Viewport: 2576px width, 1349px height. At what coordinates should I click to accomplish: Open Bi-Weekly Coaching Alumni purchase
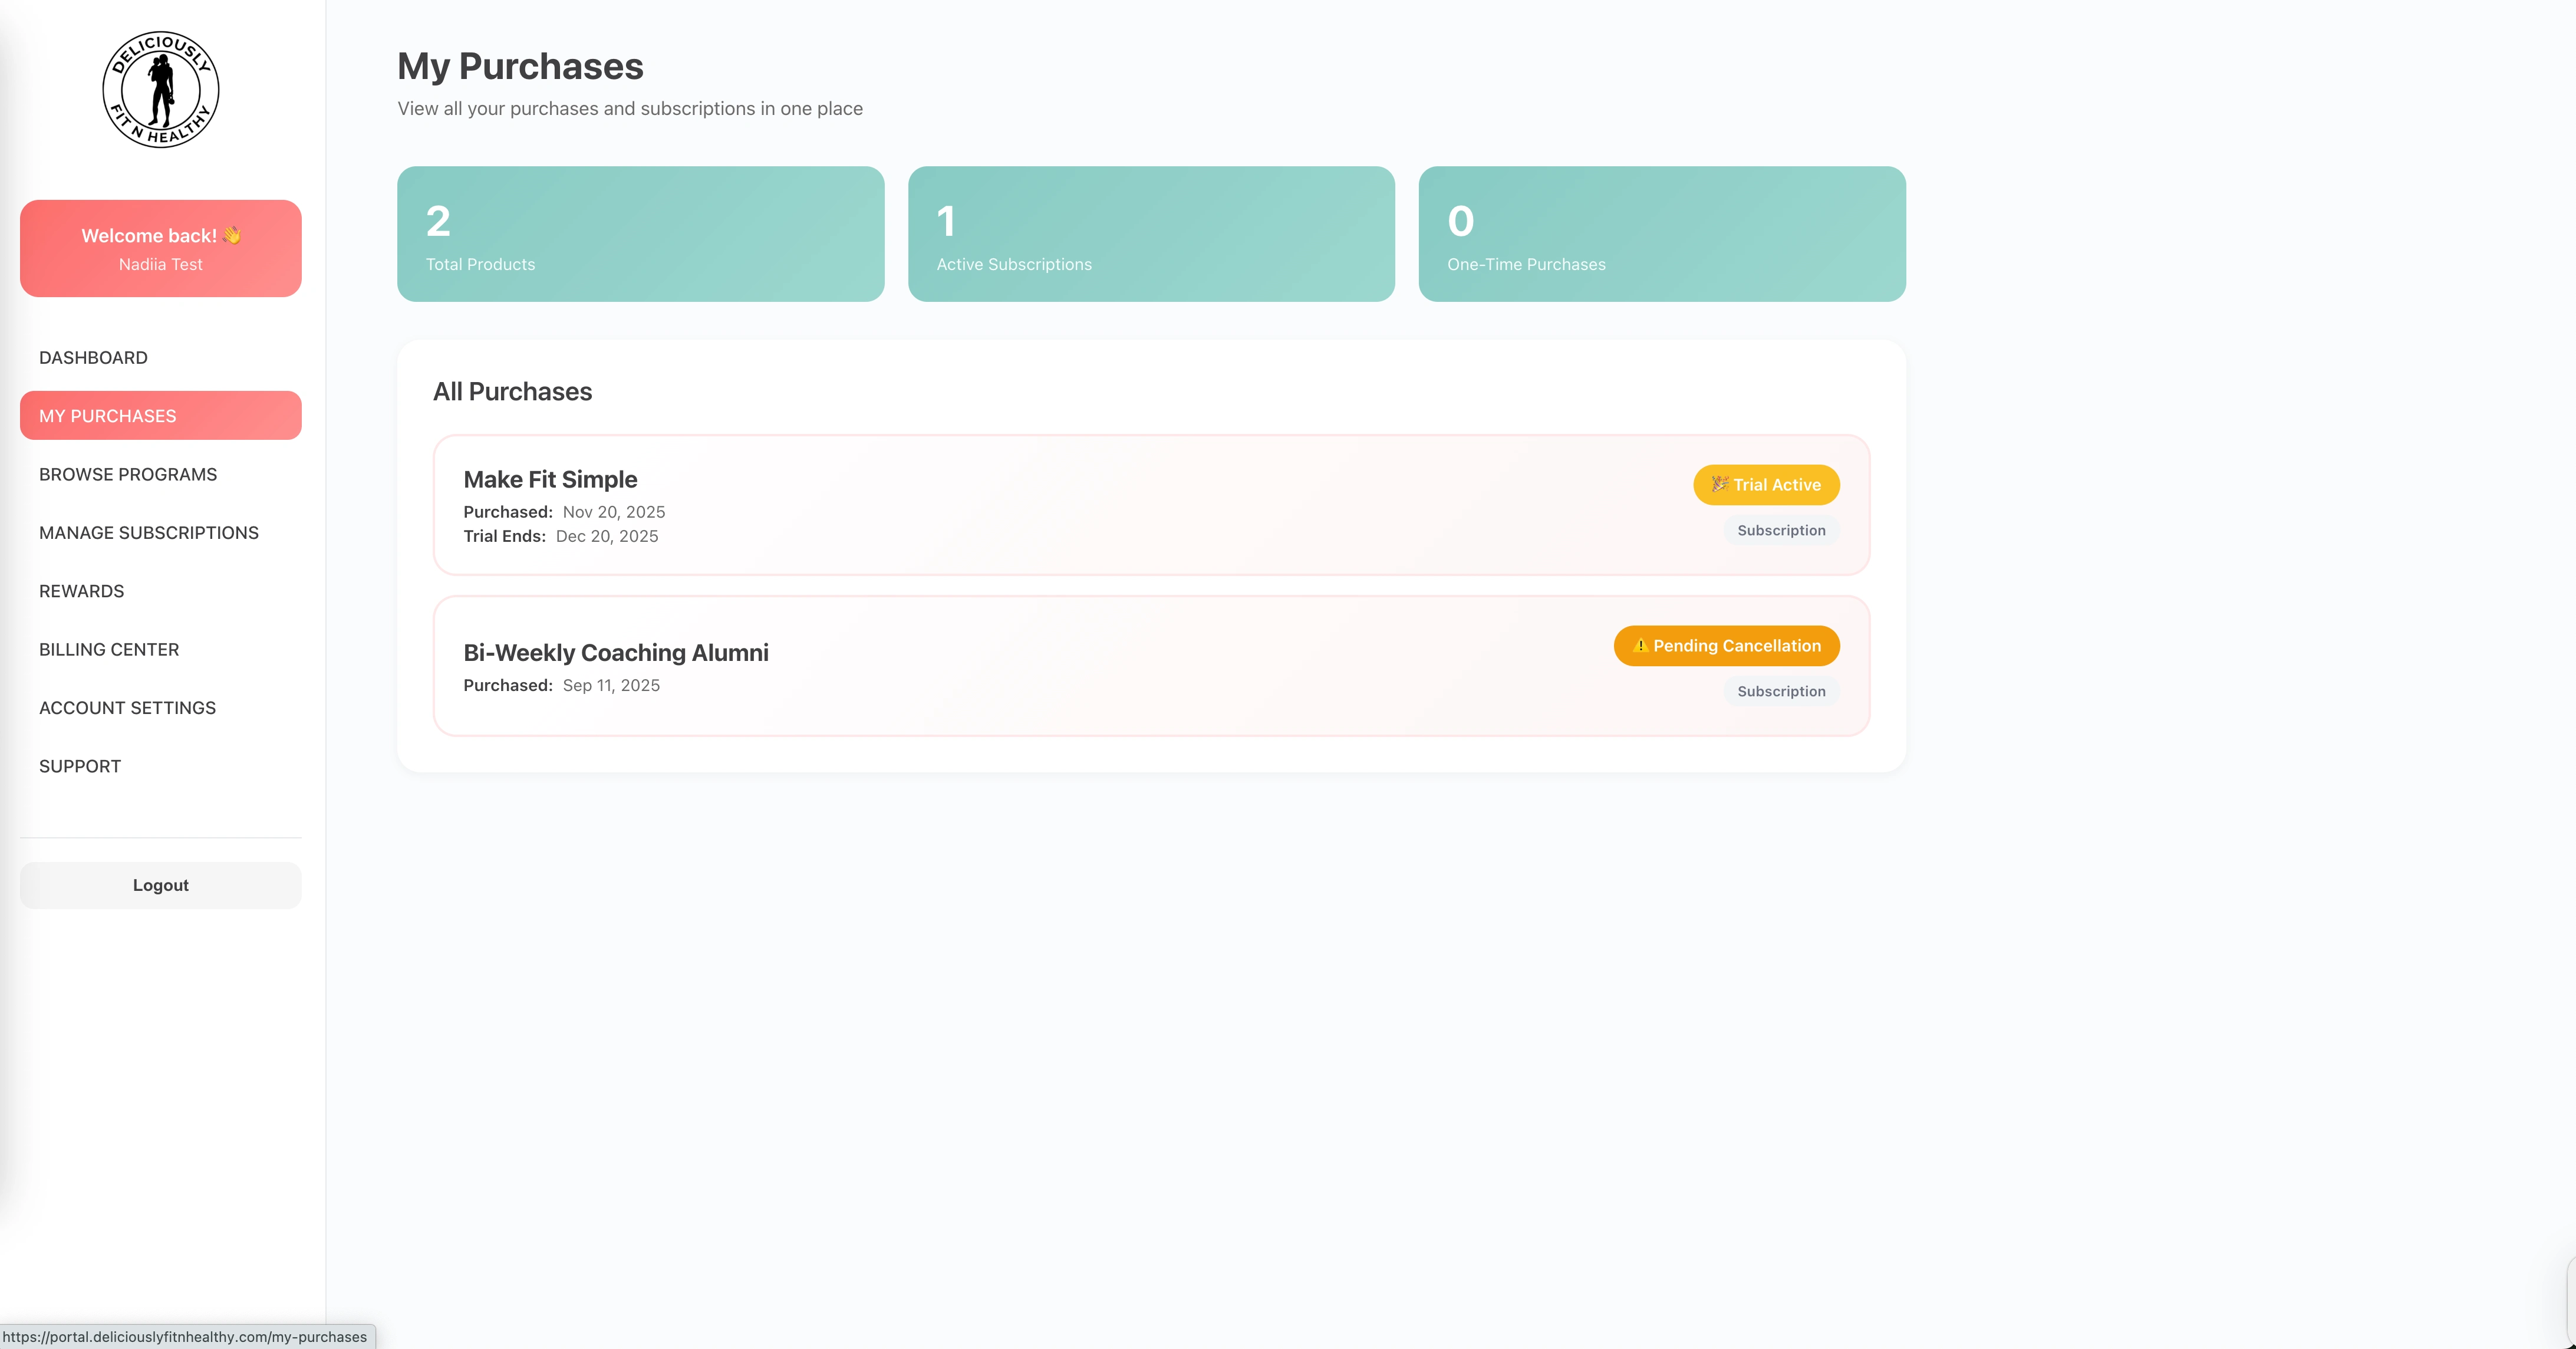click(x=616, y=653)
